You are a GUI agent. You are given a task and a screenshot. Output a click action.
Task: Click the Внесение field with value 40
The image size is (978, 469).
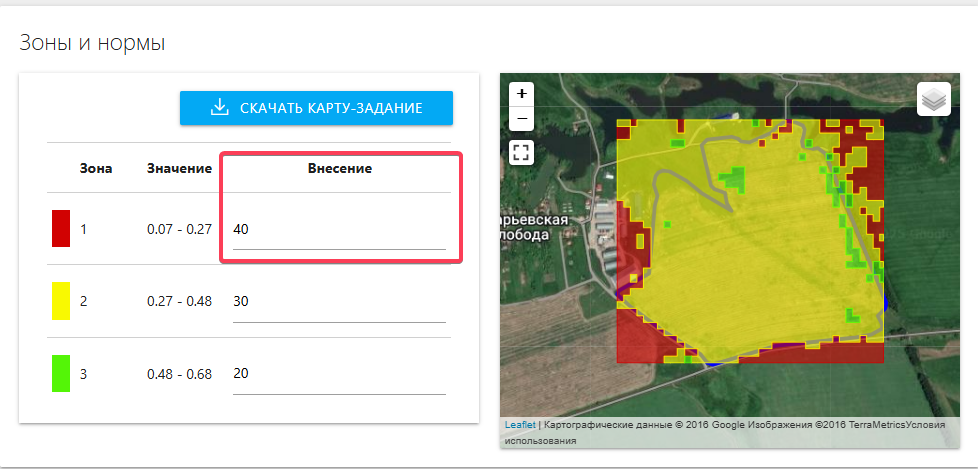pyautogui.click(x=338, y=229)
